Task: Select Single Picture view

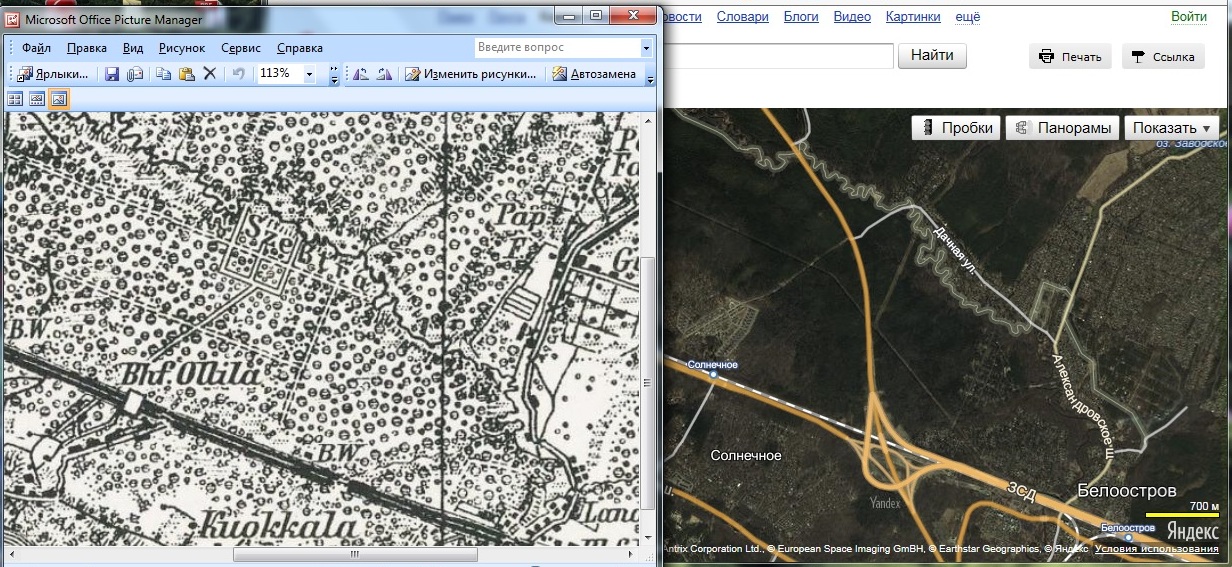Action: click(x=59, y=99)
